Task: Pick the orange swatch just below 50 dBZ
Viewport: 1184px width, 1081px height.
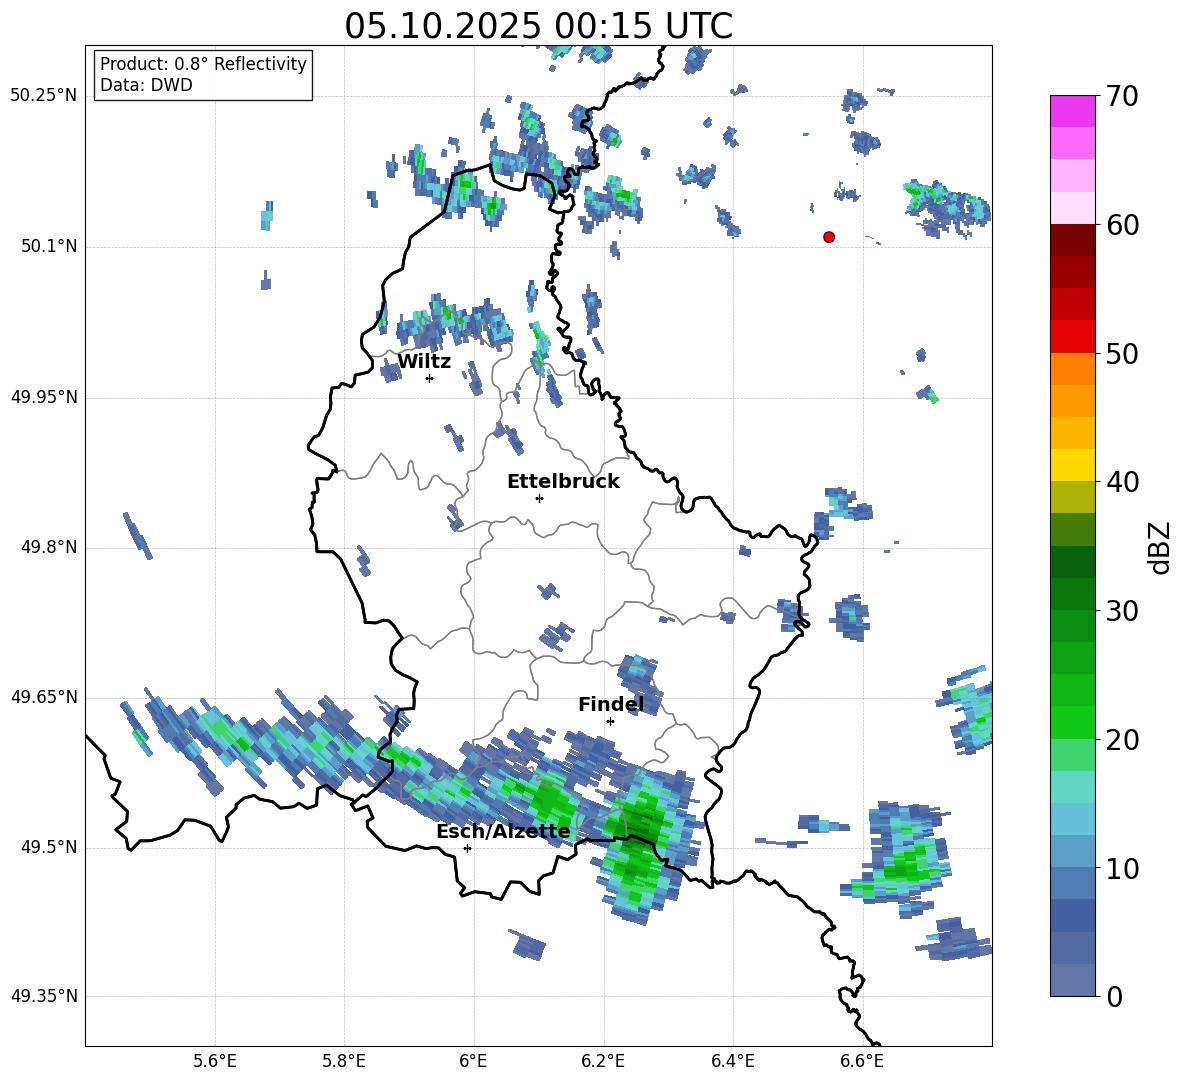Action: pos(1072,369)
